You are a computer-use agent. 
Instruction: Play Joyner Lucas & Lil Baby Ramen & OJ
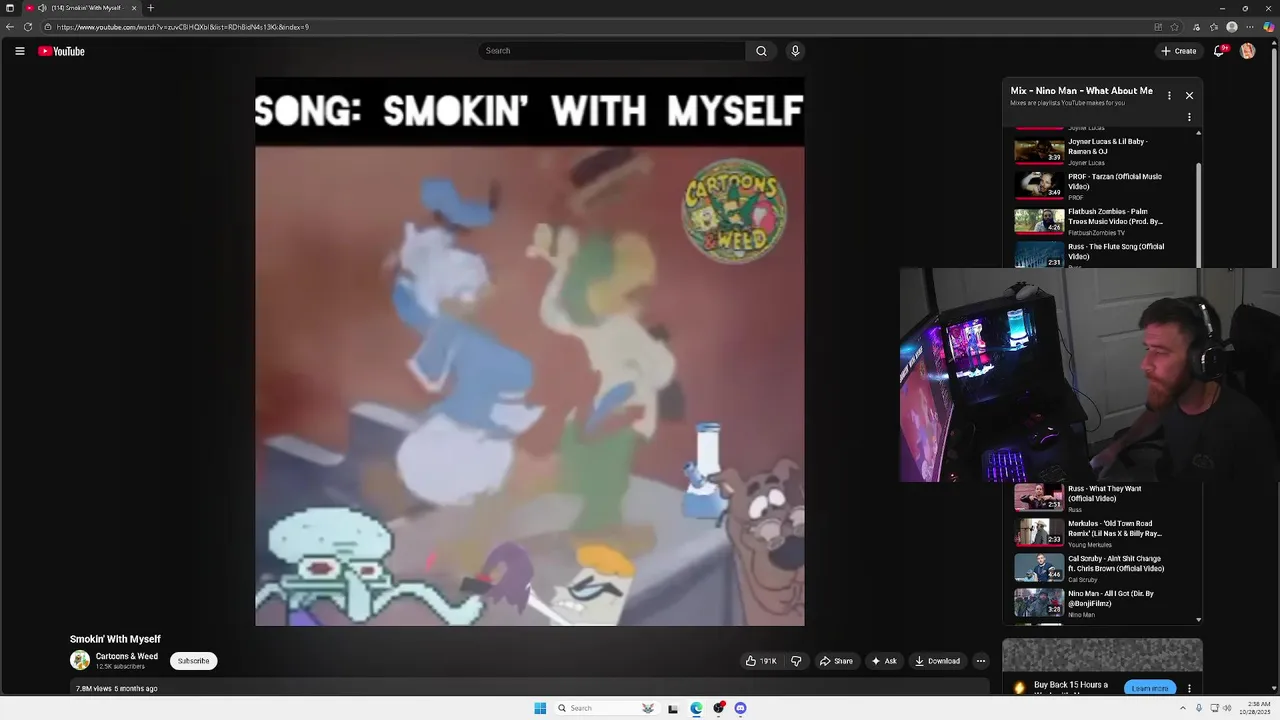point(1103,151)
